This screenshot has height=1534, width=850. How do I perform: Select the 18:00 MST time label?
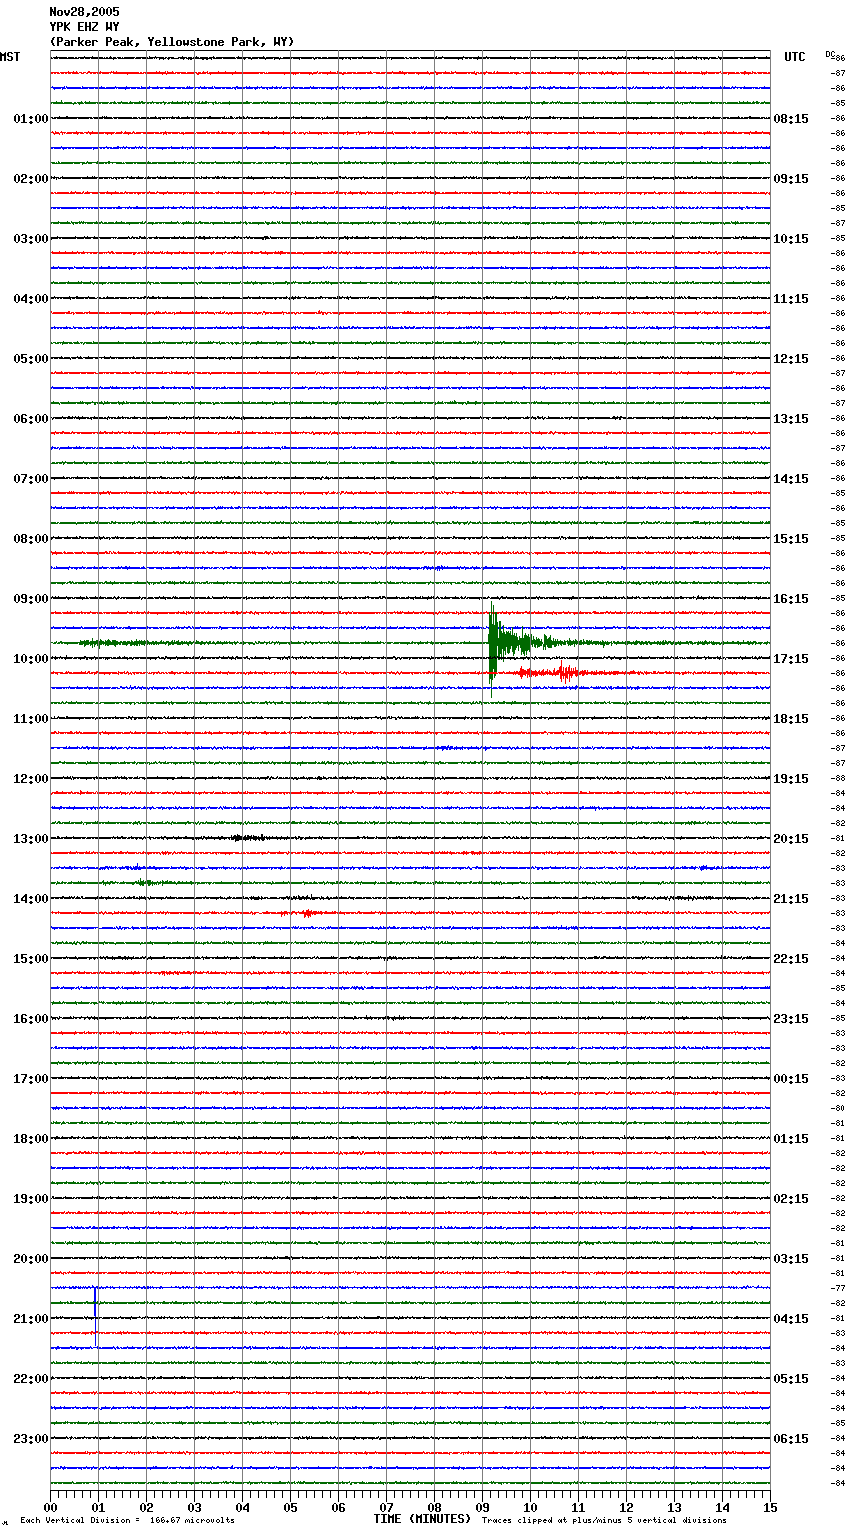coord(31,1139)
